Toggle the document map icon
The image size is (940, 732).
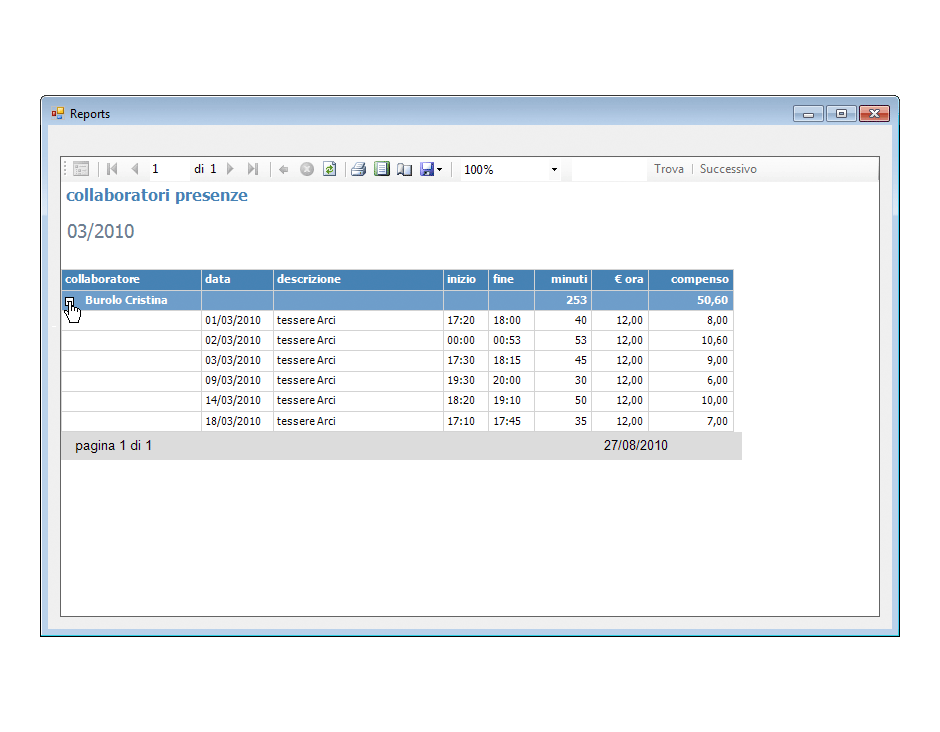click(x=81, y=169)
